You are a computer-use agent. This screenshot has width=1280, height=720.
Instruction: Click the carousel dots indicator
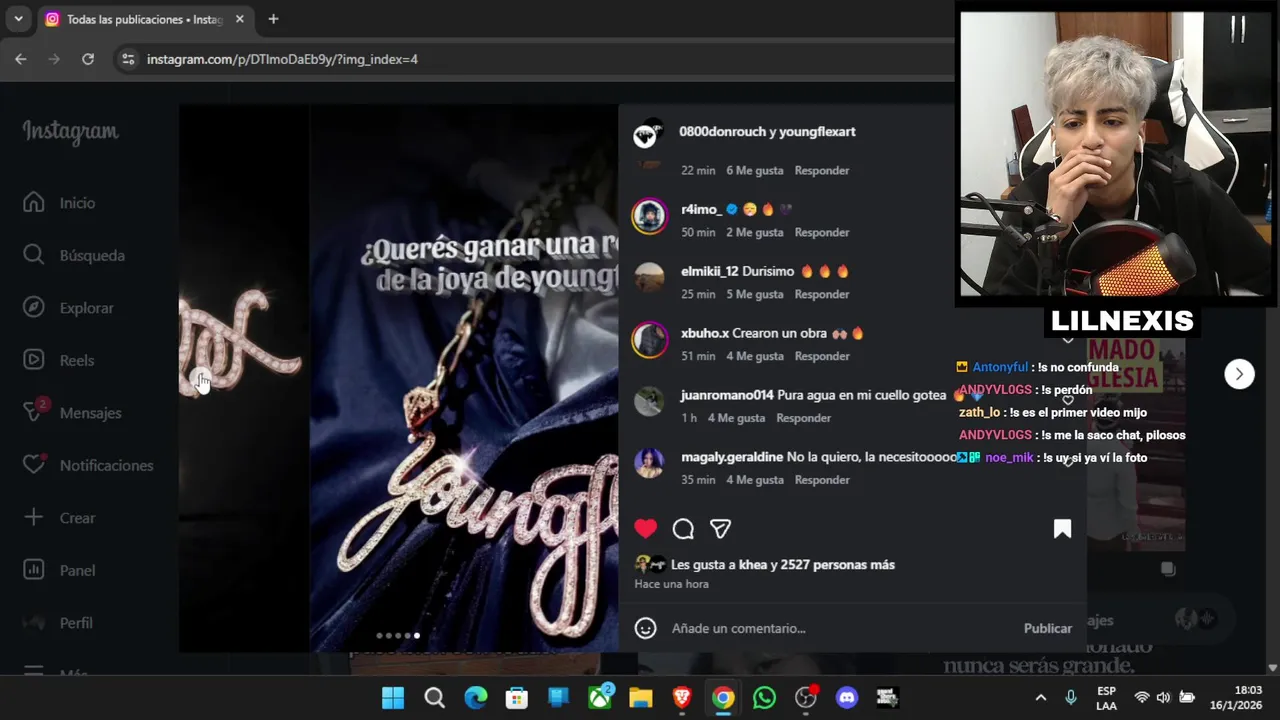(x=398, y=635)
